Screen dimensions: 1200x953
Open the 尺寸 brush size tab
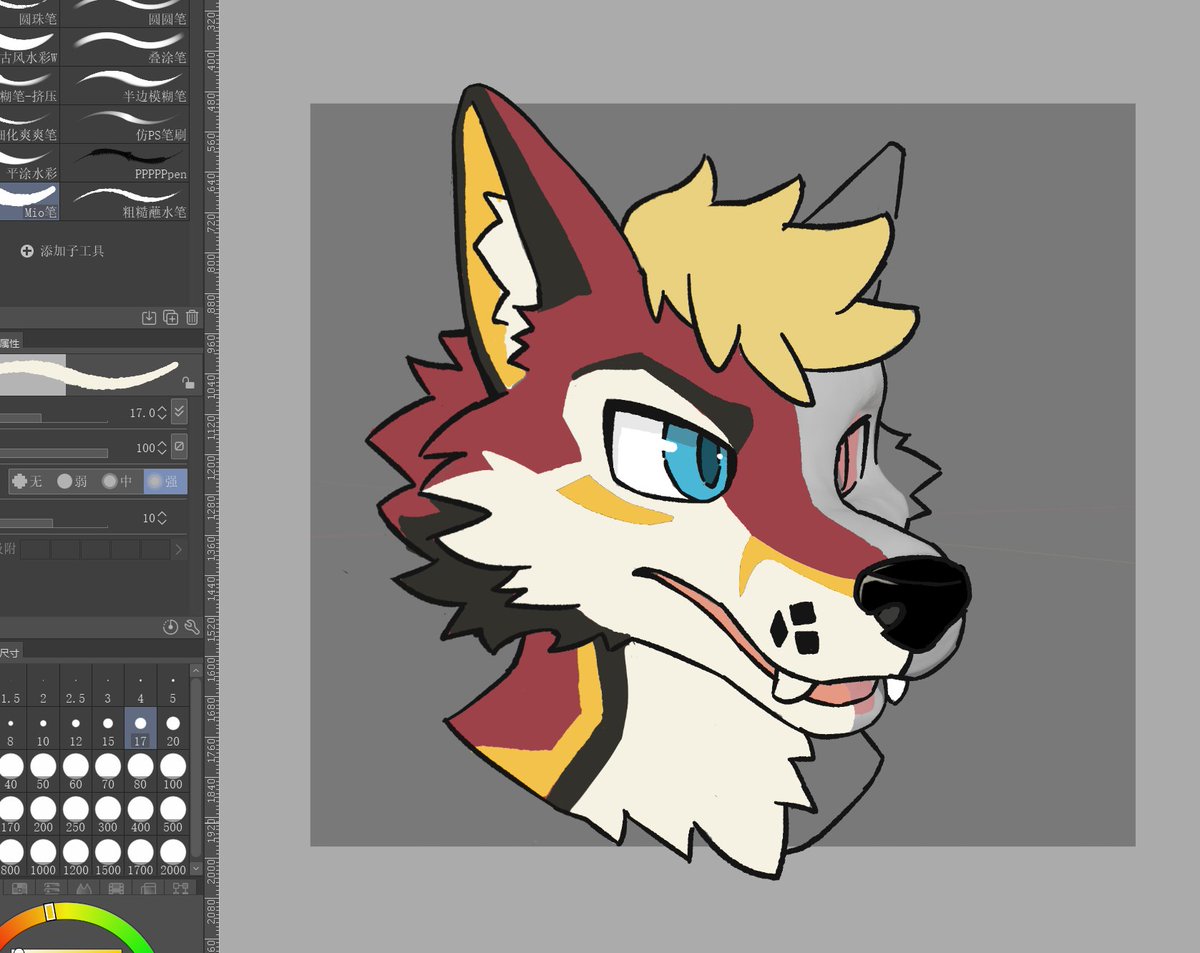point(10,652)
